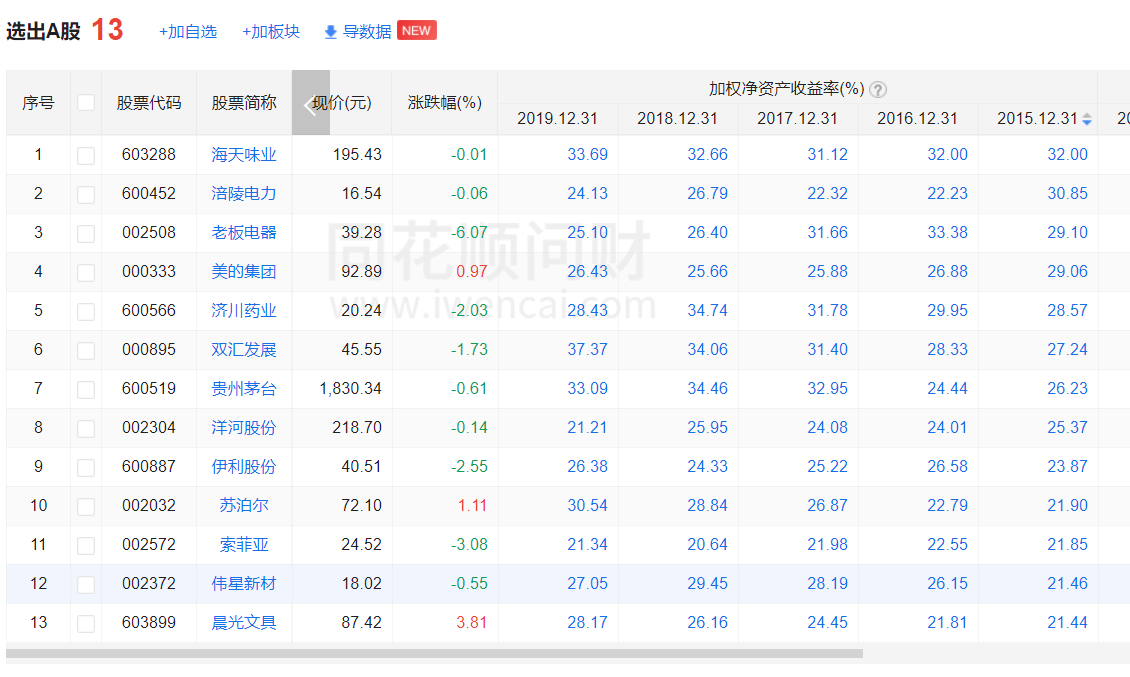Open 涪陵电力 stock link
This screenshot has height=677, width=1130.
point(244,193)
